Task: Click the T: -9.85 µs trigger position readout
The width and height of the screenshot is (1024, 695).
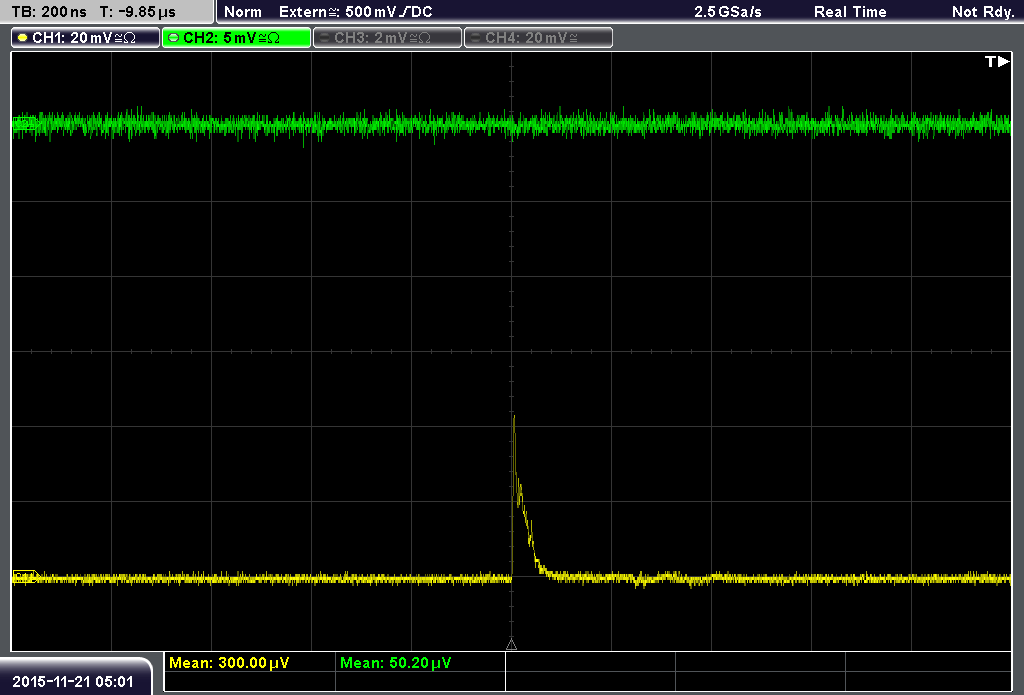Action: point(138,12)
